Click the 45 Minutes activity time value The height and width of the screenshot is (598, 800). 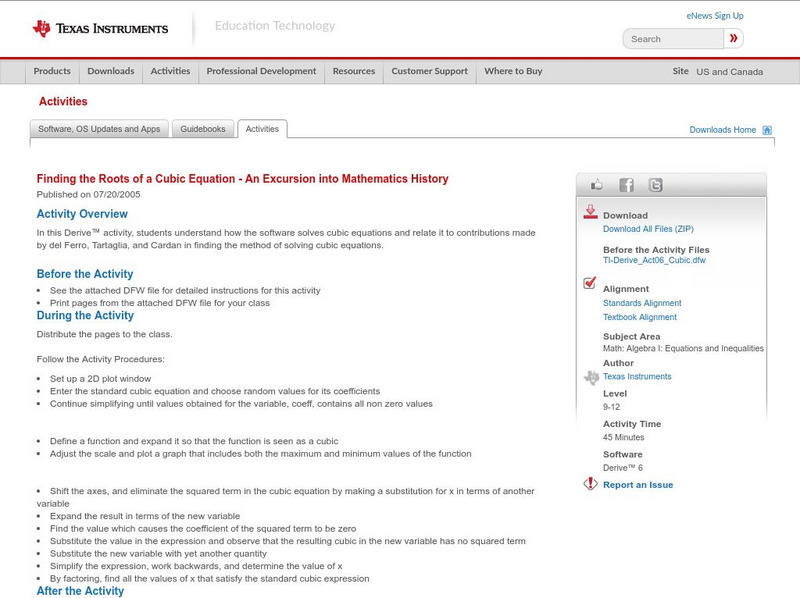[x=623, y=437]
